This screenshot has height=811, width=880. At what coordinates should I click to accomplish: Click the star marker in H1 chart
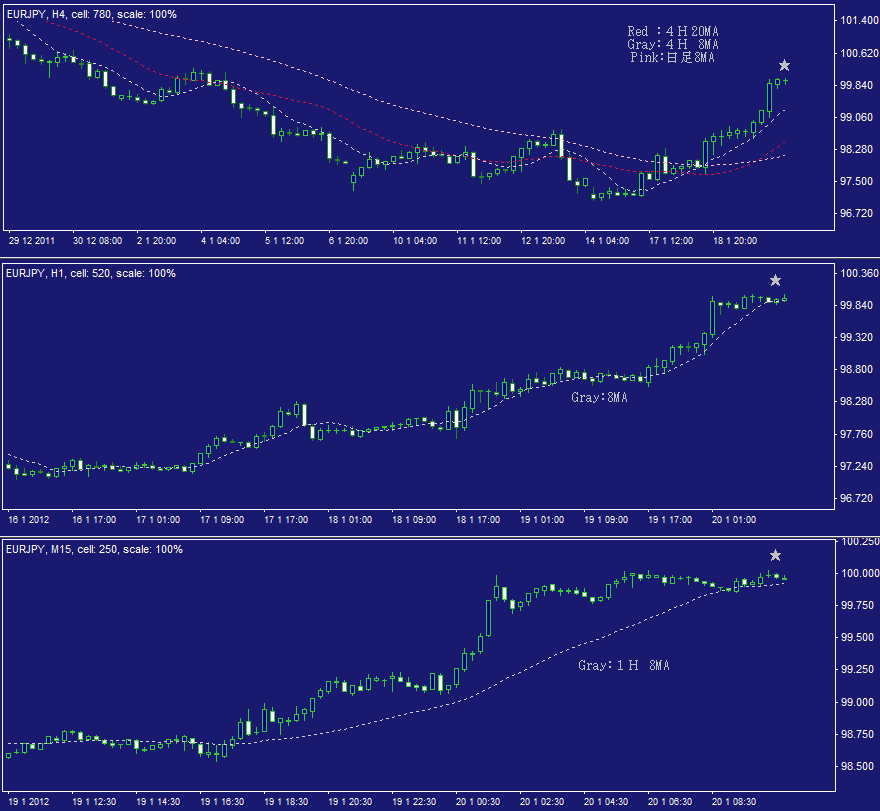point(775,280)
